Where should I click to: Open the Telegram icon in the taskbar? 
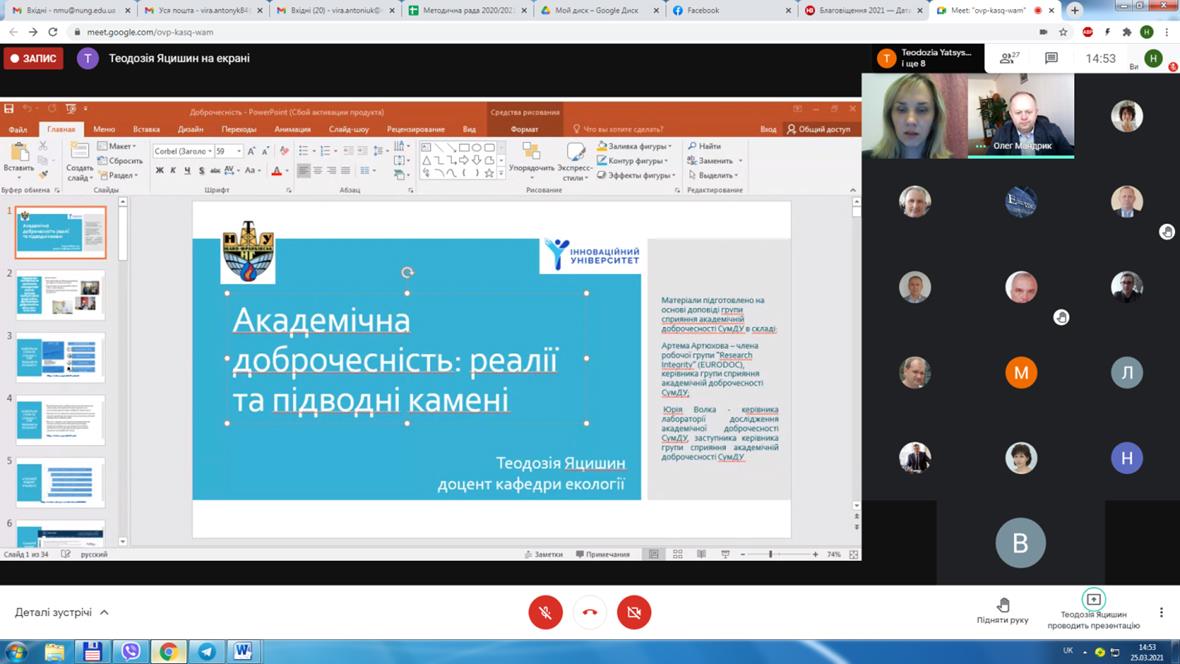pyautogui.click(x=206, y=652)
